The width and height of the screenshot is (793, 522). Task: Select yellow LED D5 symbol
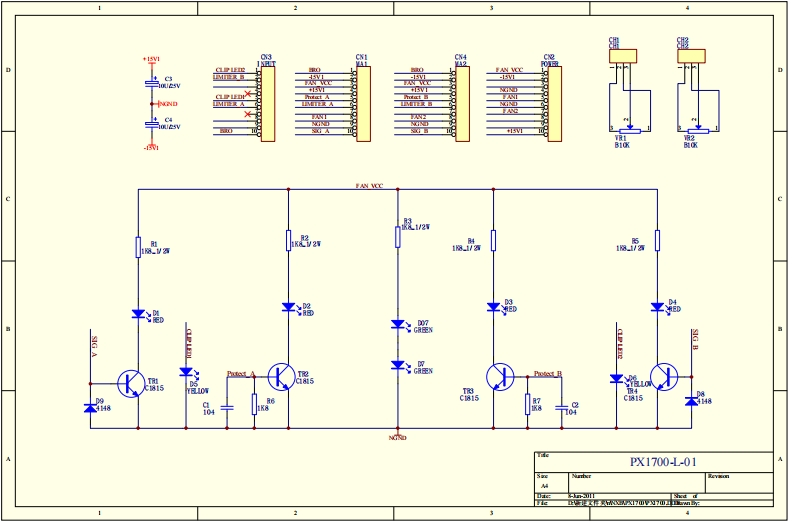tap(185, 372)
